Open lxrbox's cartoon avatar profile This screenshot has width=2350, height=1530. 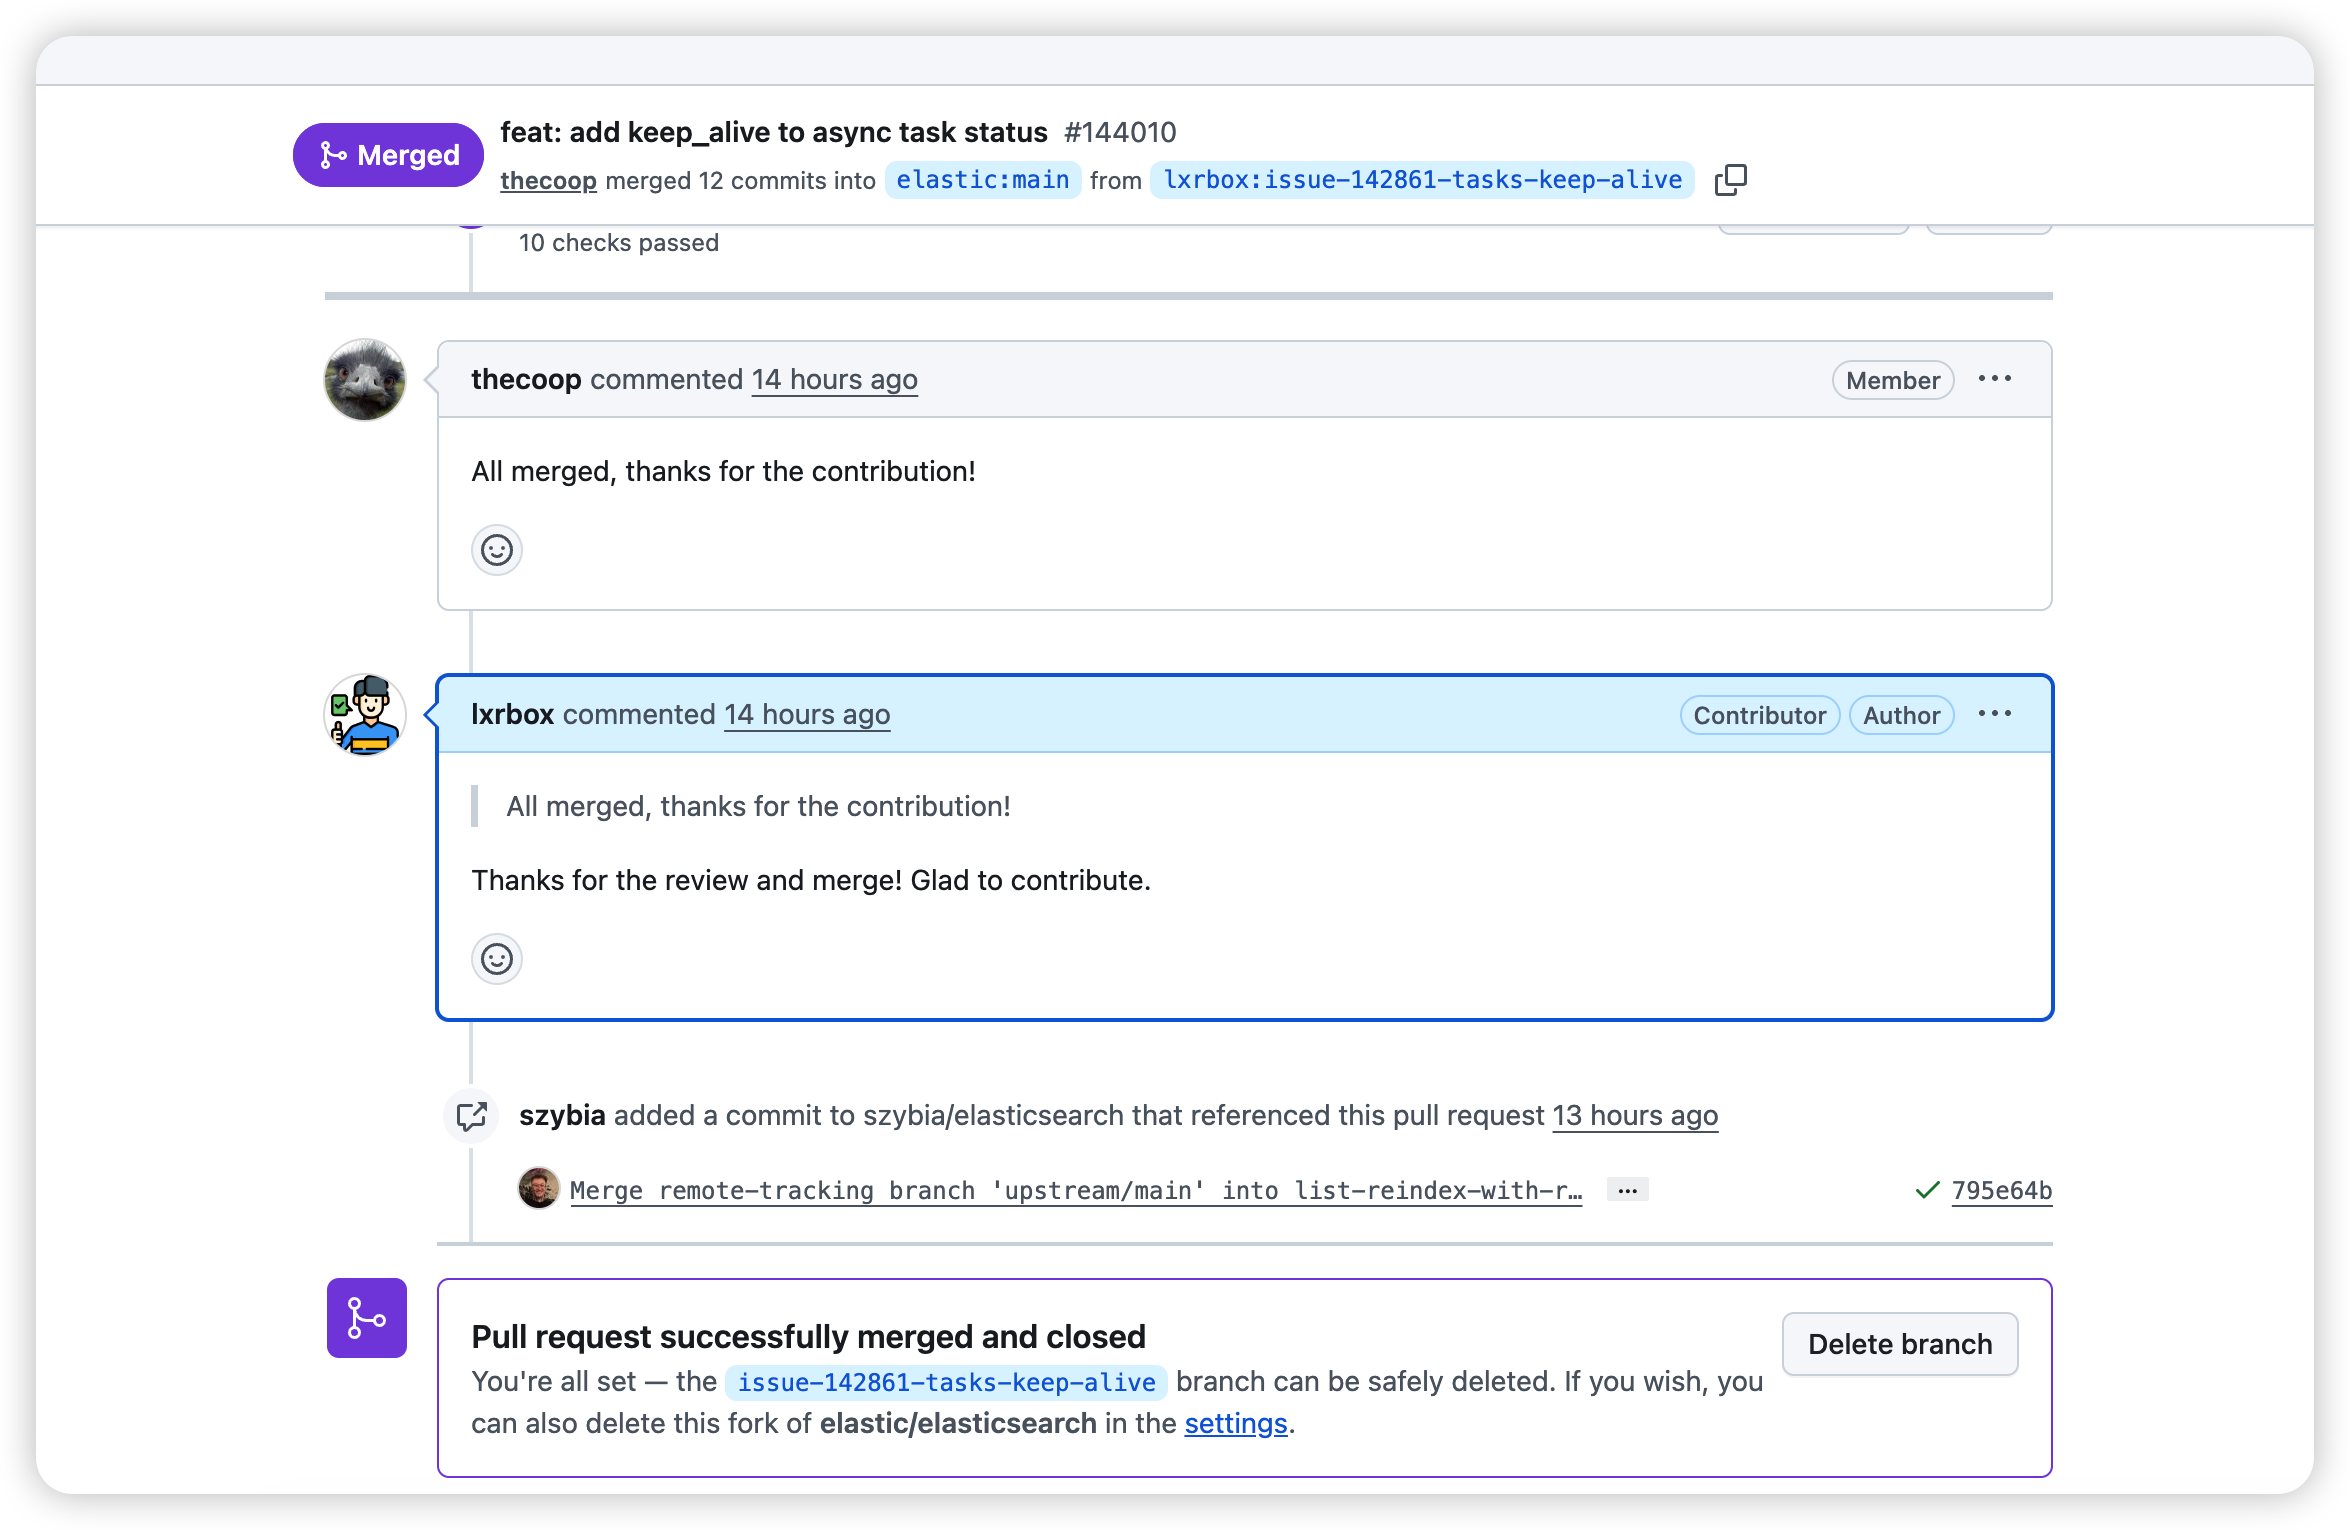click(x=365, y=715)
